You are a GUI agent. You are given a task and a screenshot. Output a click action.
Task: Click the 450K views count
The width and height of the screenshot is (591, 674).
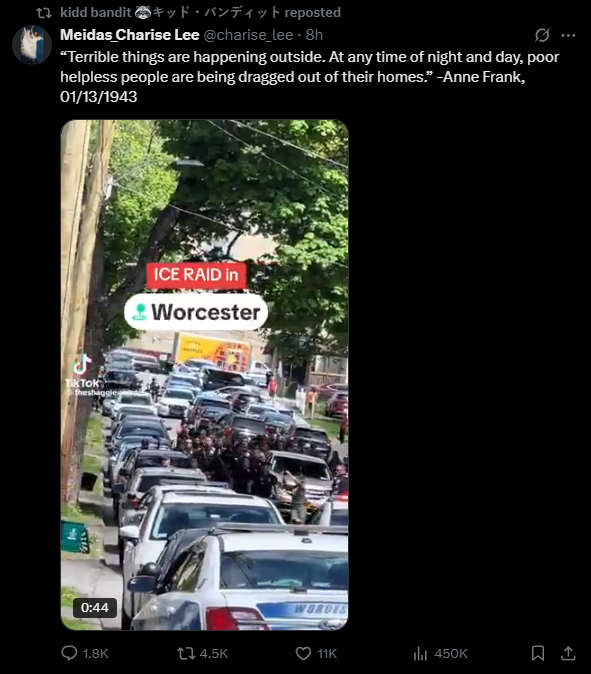[450, 654]
